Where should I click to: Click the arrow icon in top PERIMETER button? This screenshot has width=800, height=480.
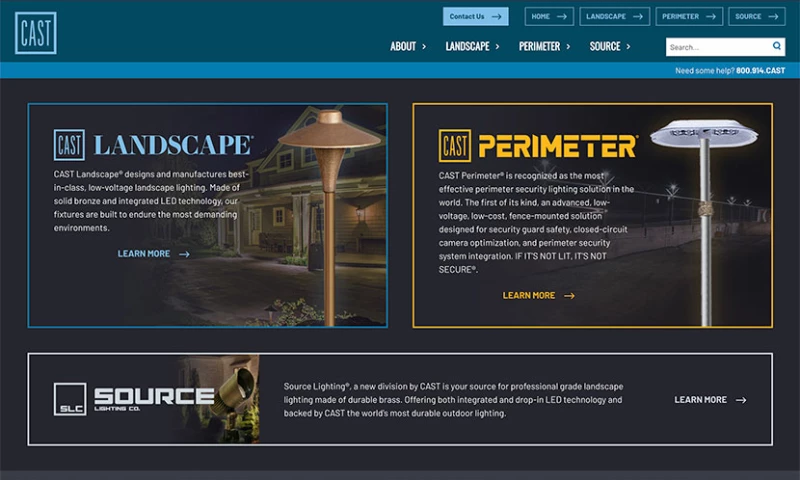711,17
